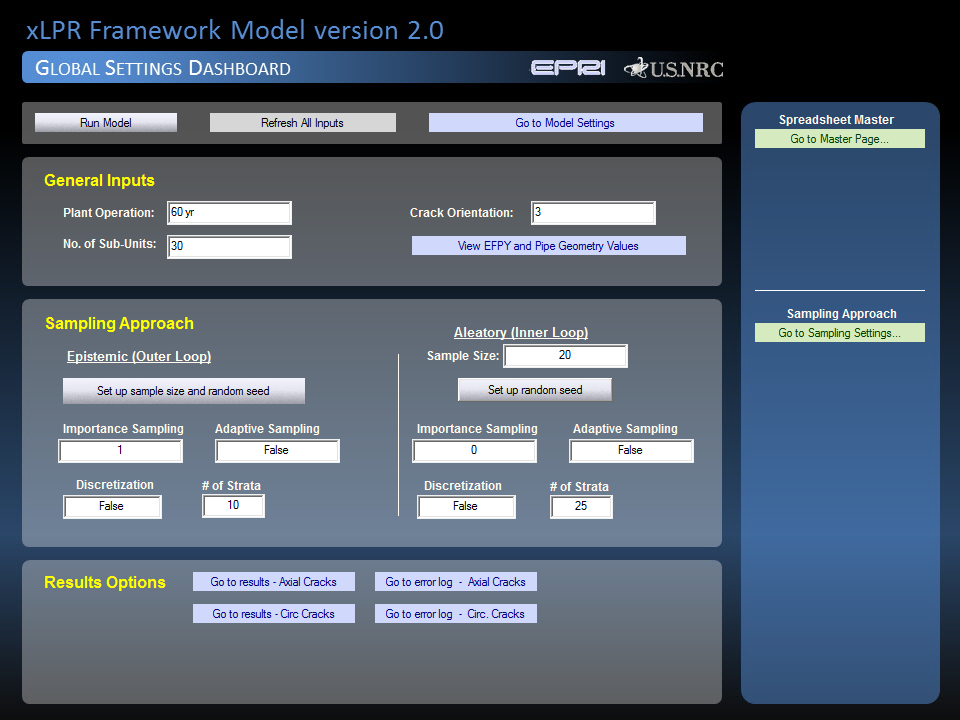Select the Crack Orientation input box
The image size is (960, 720).
click(x=593, y=212)
